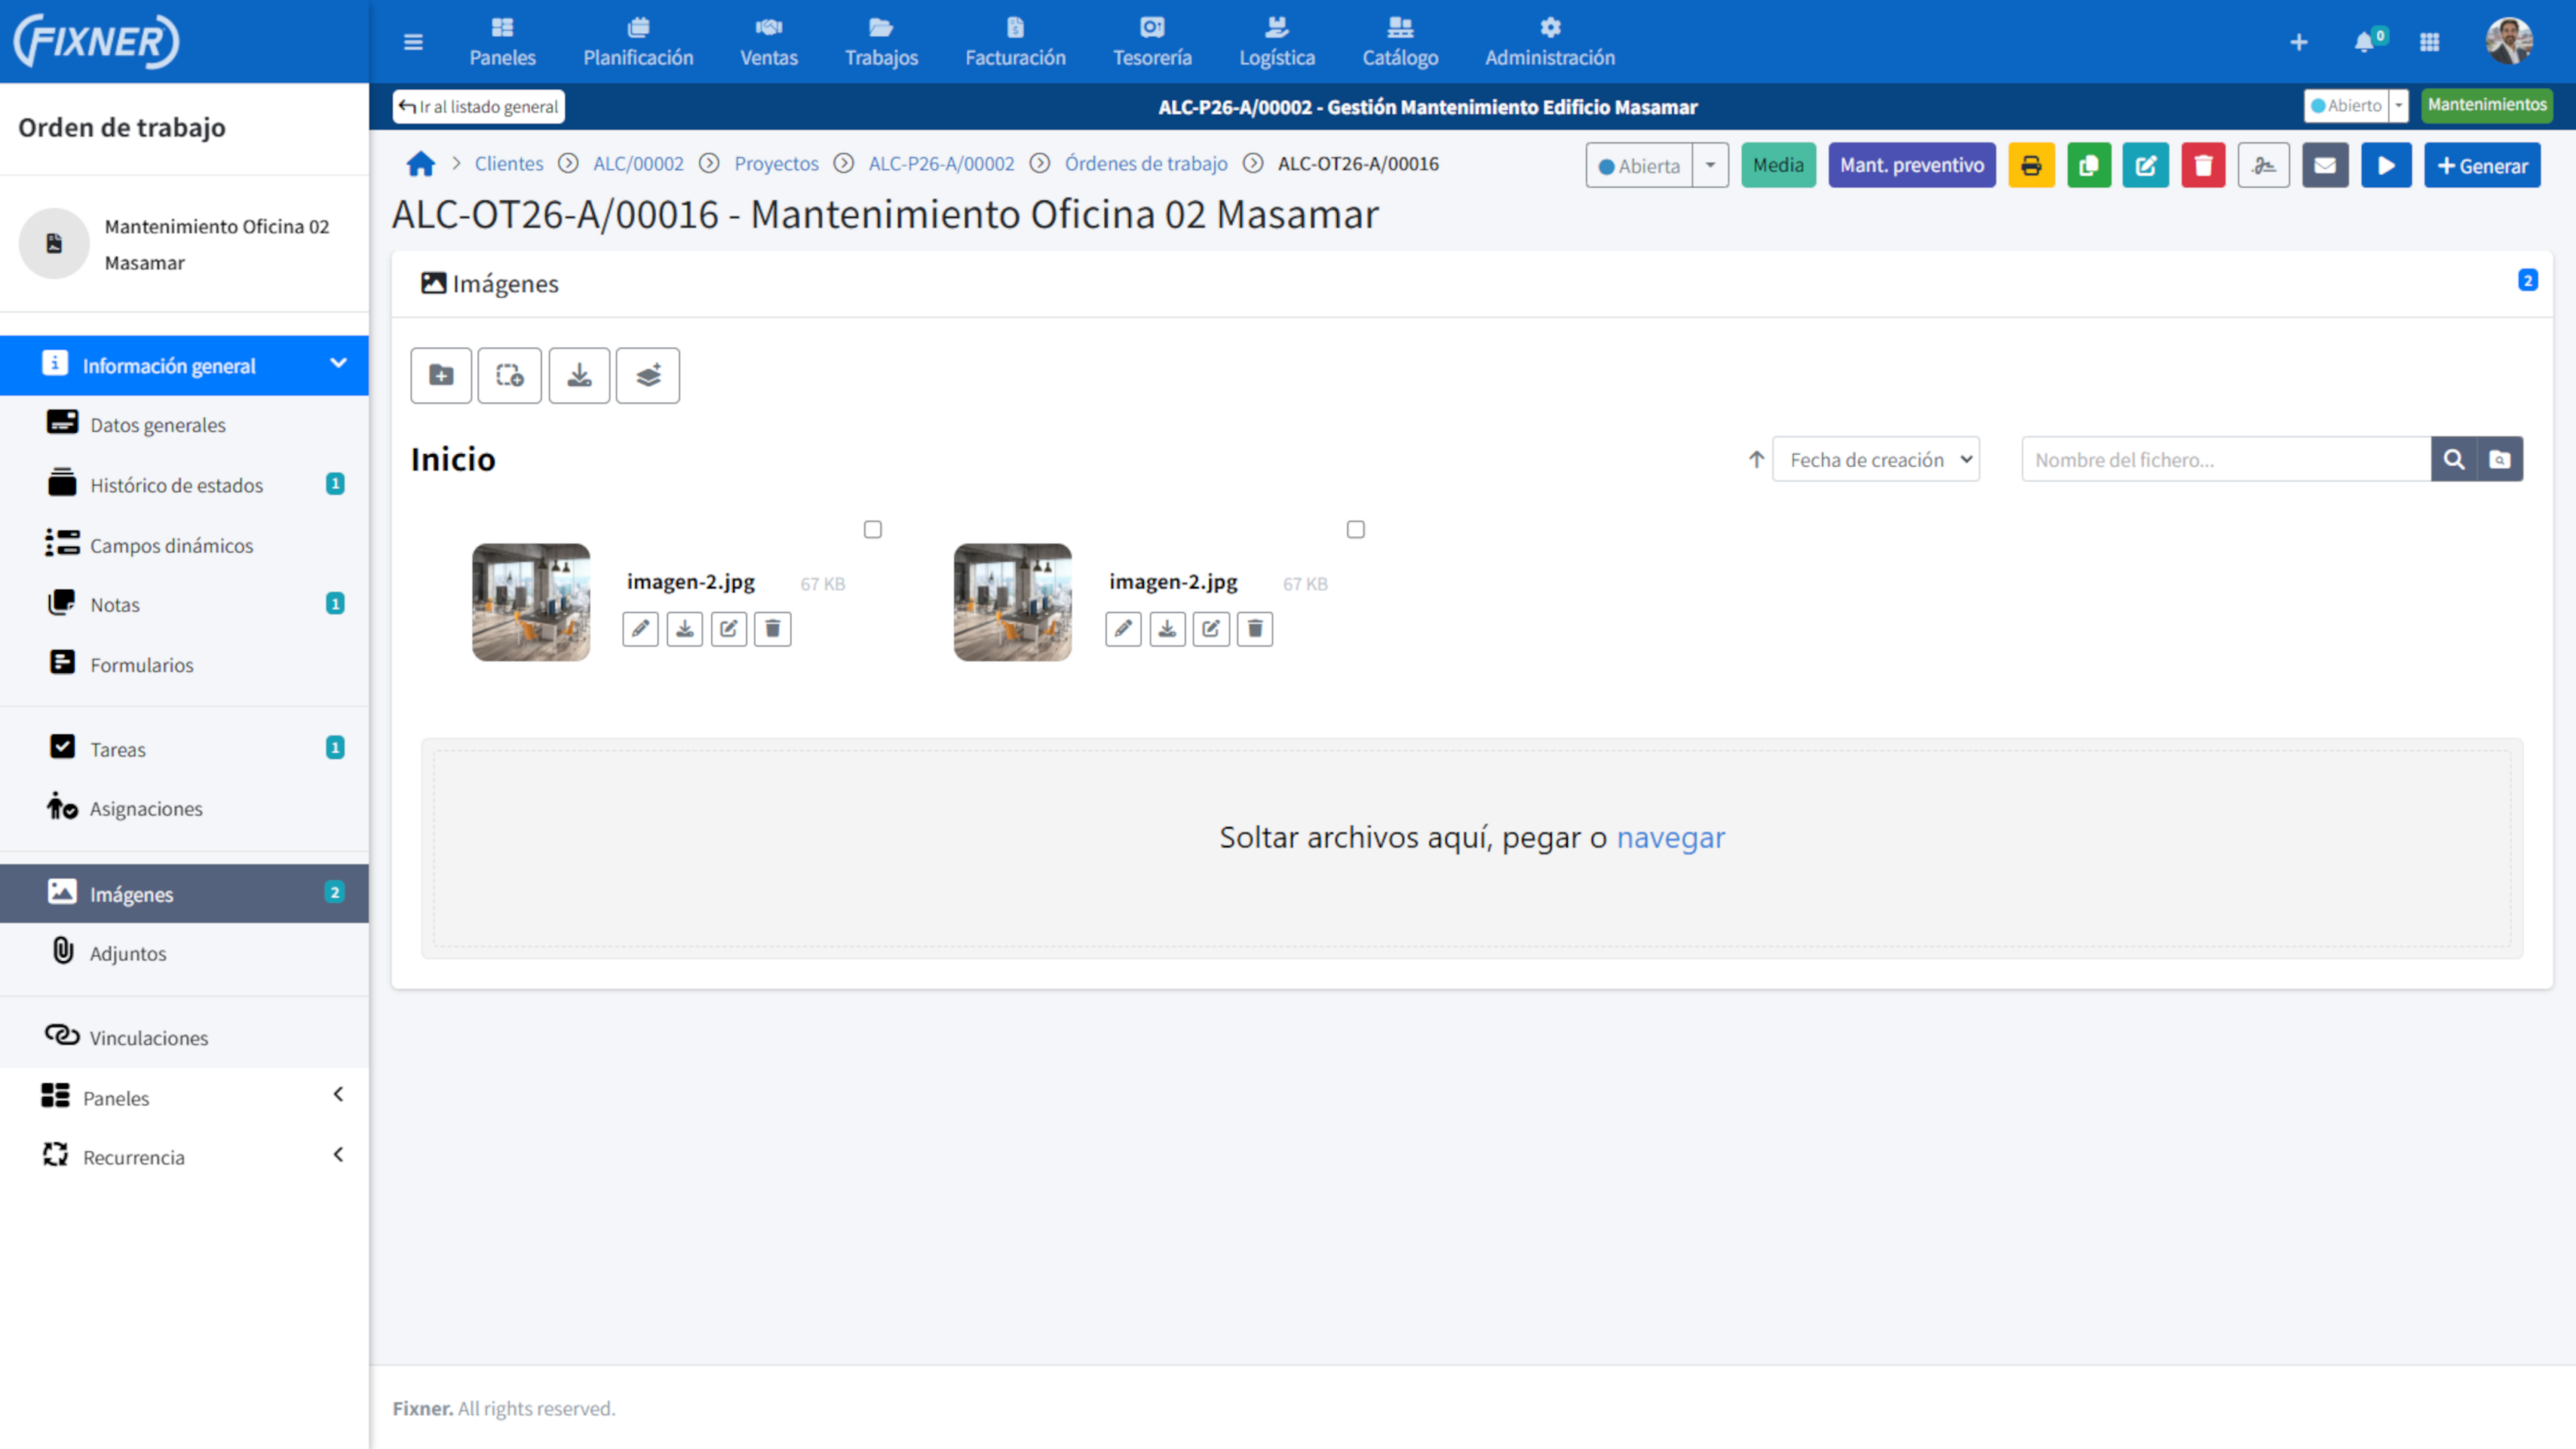2576x1449 pixels.
Task: Click the envelope email icon
Action: (2325, 166)
